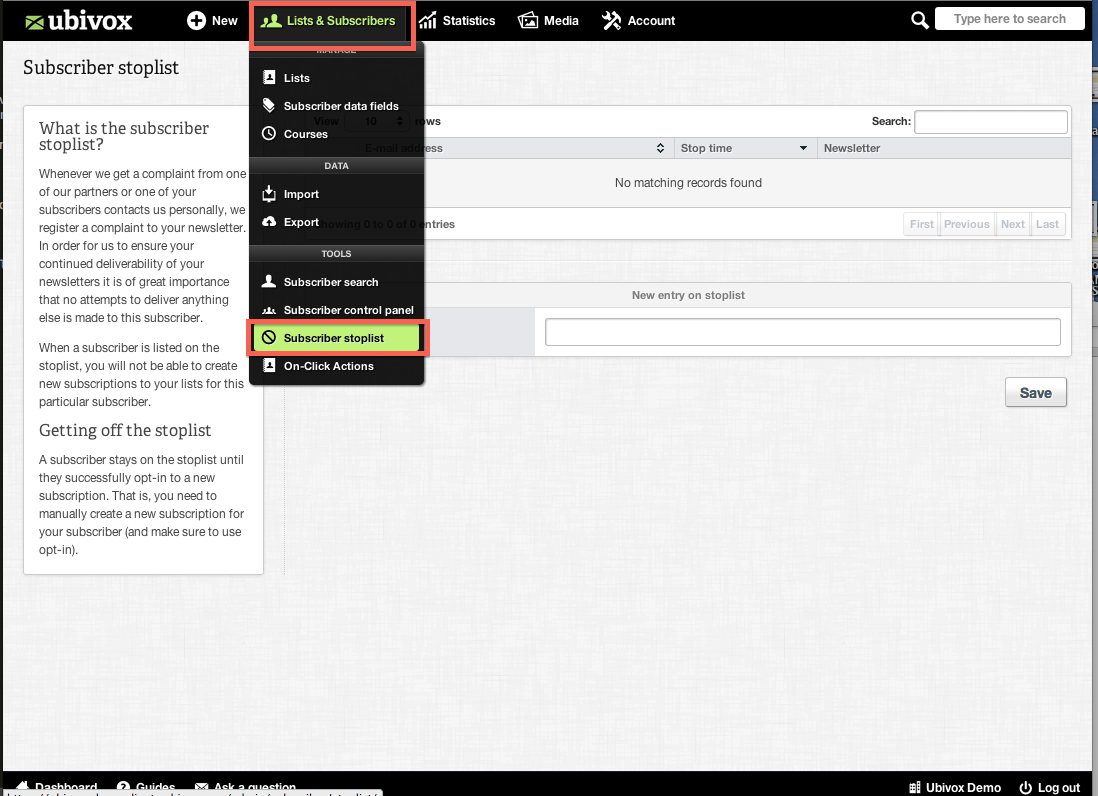Click the Account tools icon
Image resolution: width=1098 pixels, height=796 pixels.
coord(611,20)
